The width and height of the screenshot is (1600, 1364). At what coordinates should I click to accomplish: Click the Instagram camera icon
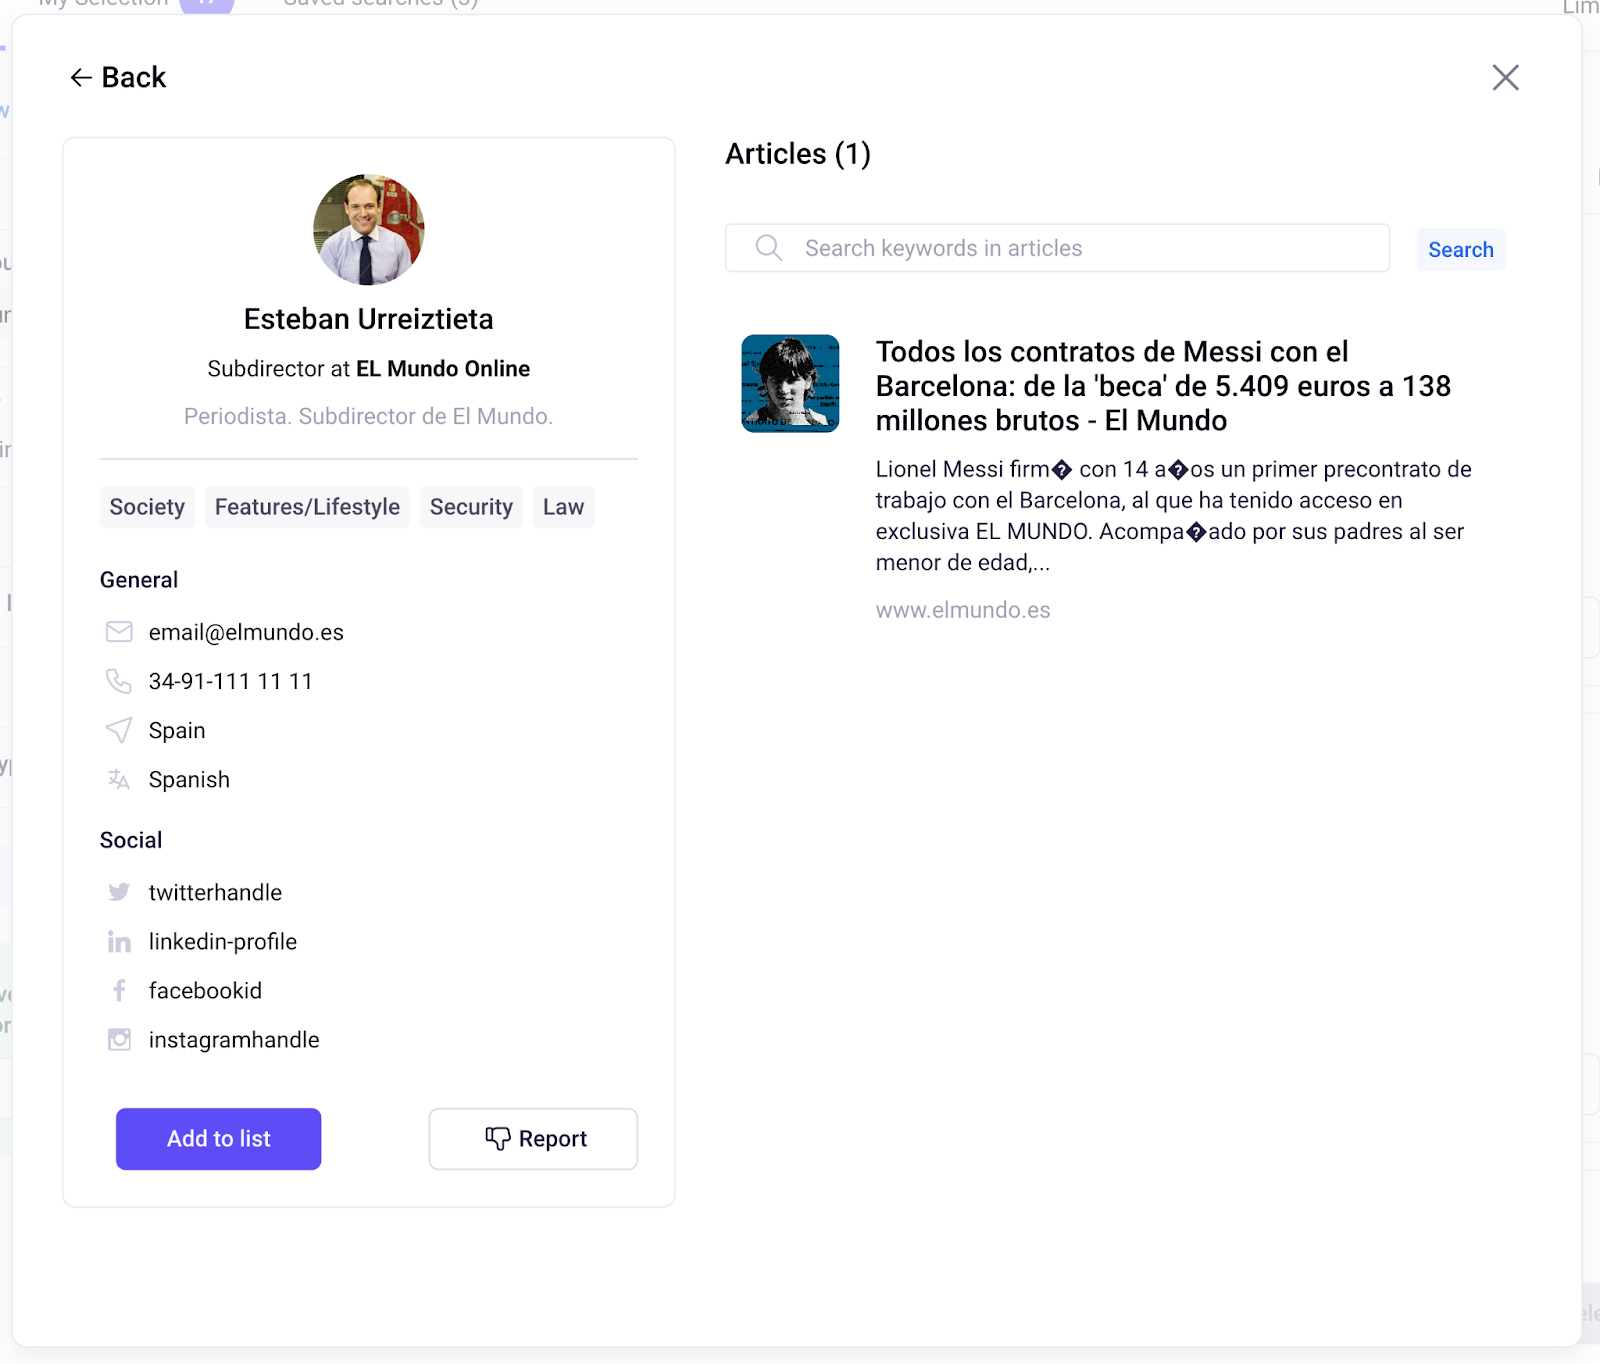[x=119, y=1040]
